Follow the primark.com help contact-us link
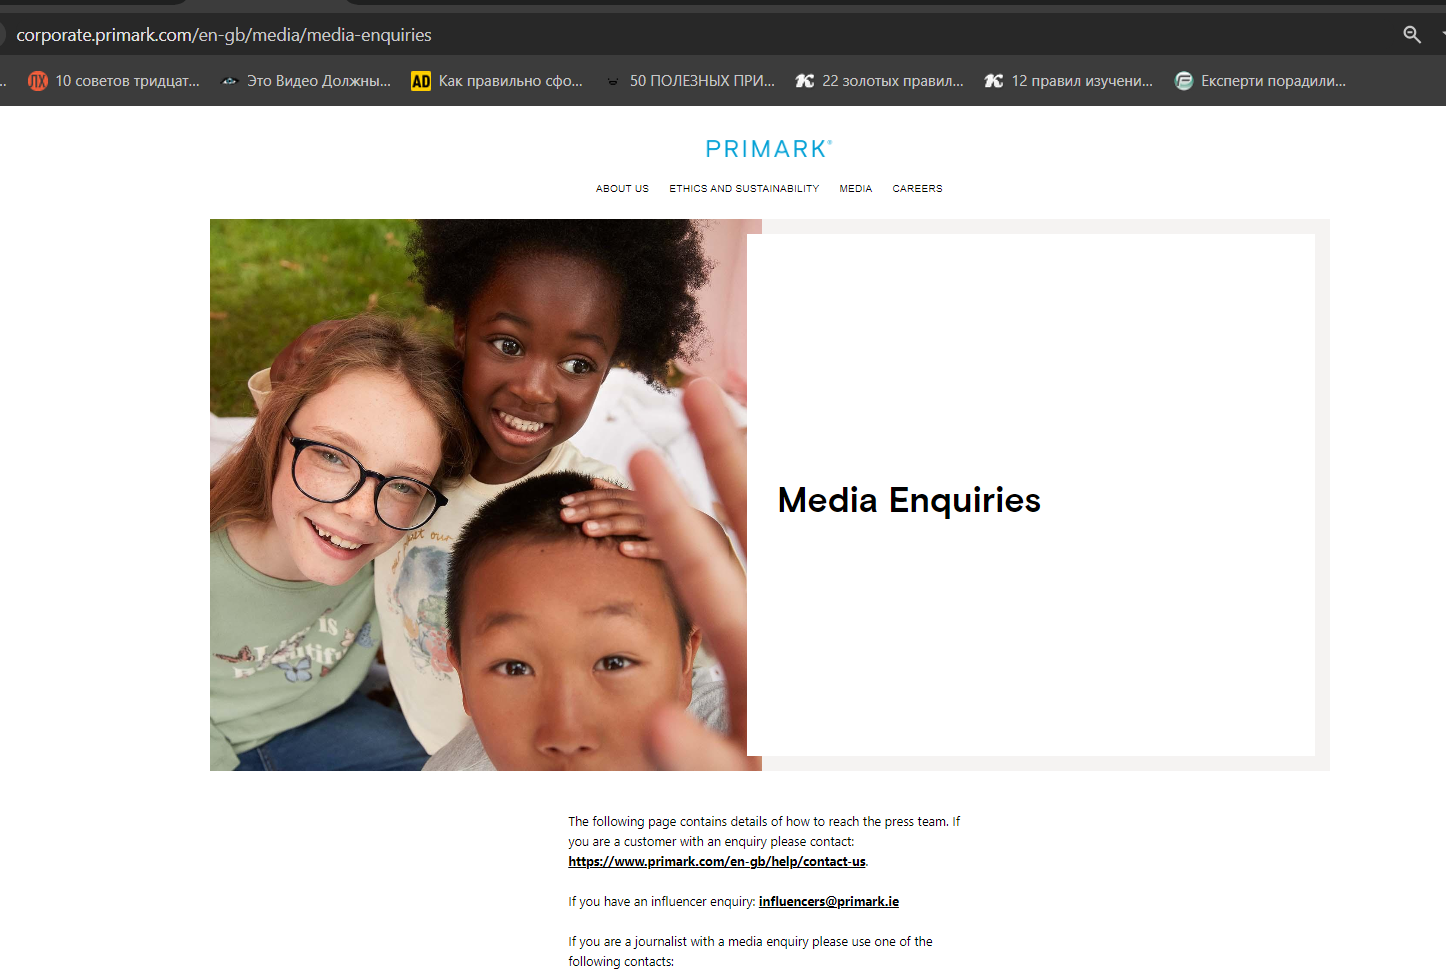1446x972 pixels. (717, 862)
